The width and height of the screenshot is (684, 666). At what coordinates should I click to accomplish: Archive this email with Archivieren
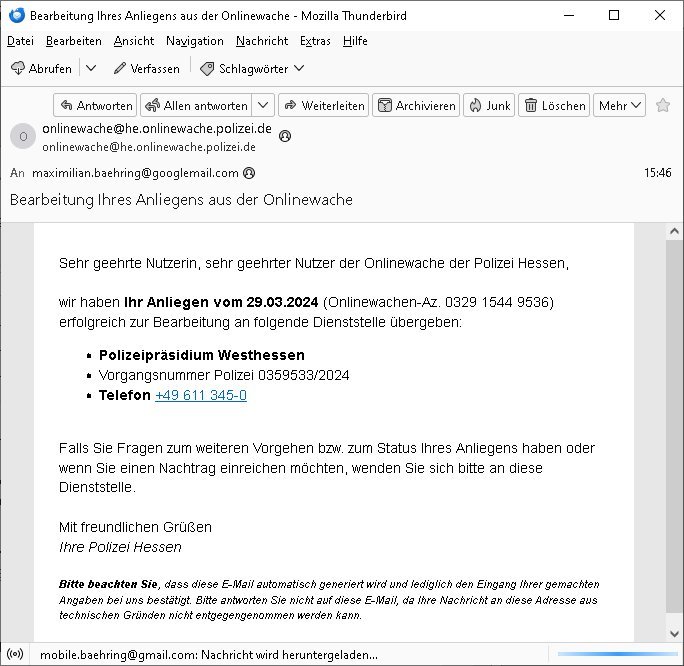coord(416,106)
